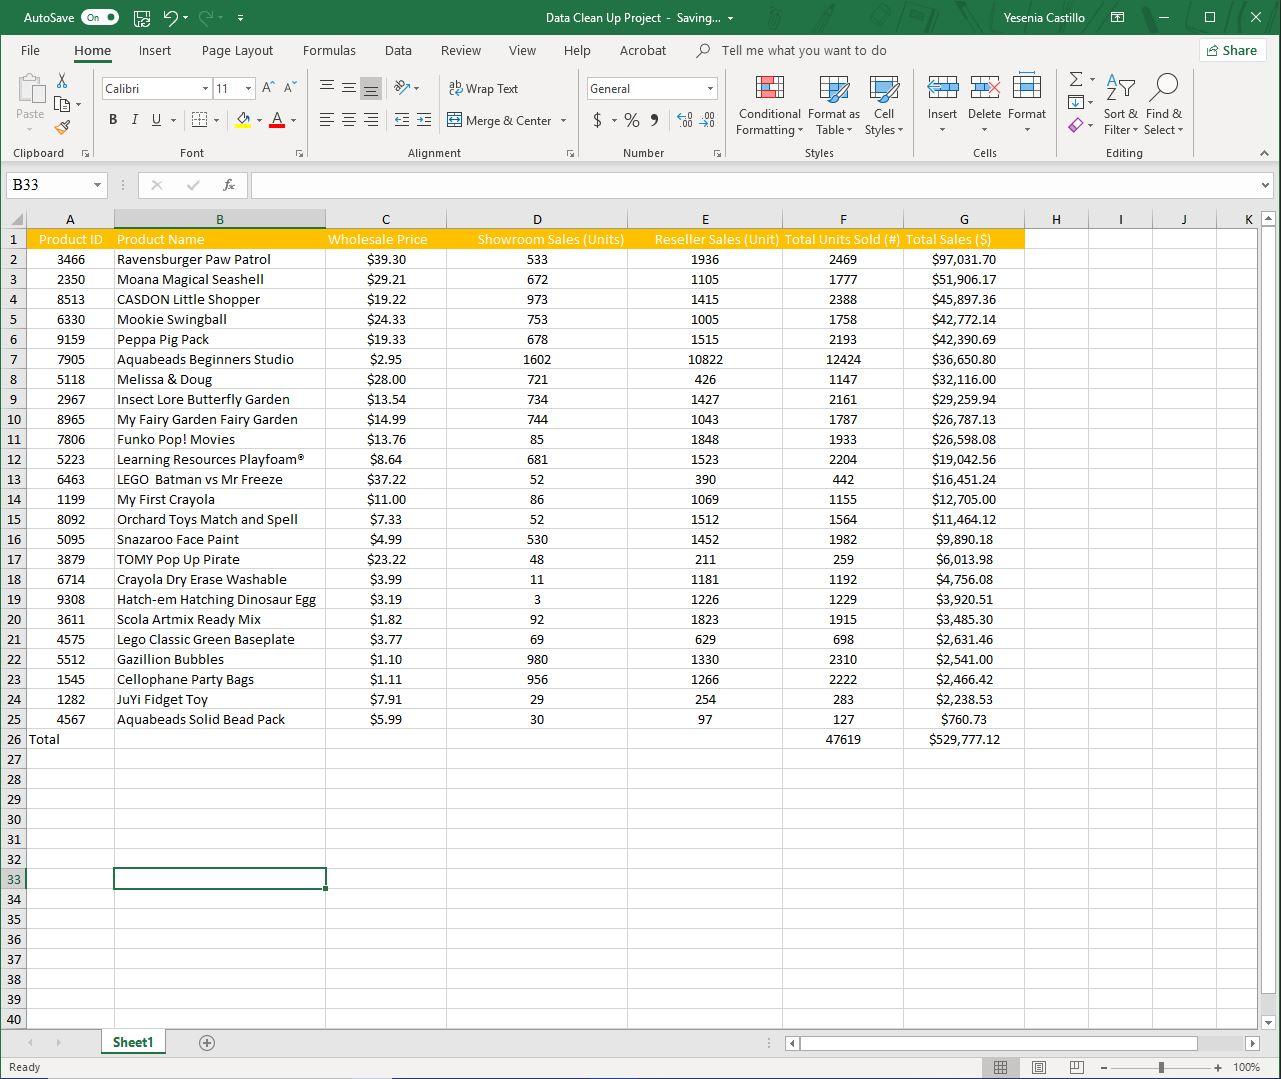Click the Save icon in title bar
Screen dimensions: 1281x1079
(x=142, y=18)
